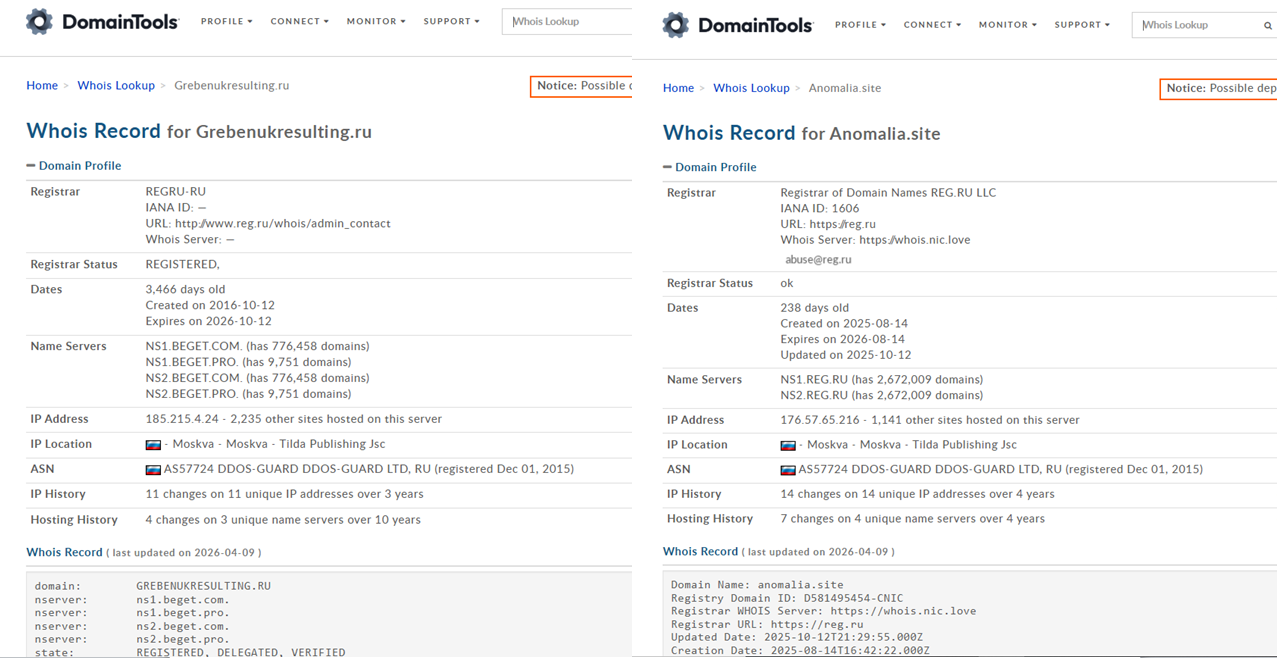1277x658 pixels.
Task: Collapse Domain Profile section for Grebenukresulting.ru
Action: click(74, 166)
